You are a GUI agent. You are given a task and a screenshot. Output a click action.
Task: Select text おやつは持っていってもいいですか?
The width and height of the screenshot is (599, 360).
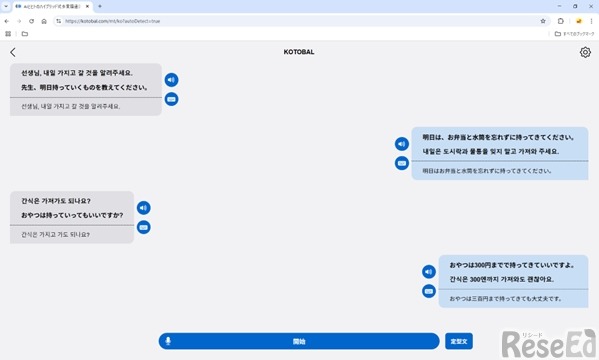72,215
